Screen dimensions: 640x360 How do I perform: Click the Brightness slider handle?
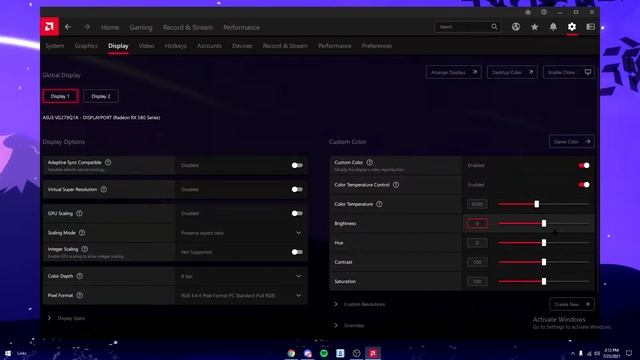pos(544,223)
